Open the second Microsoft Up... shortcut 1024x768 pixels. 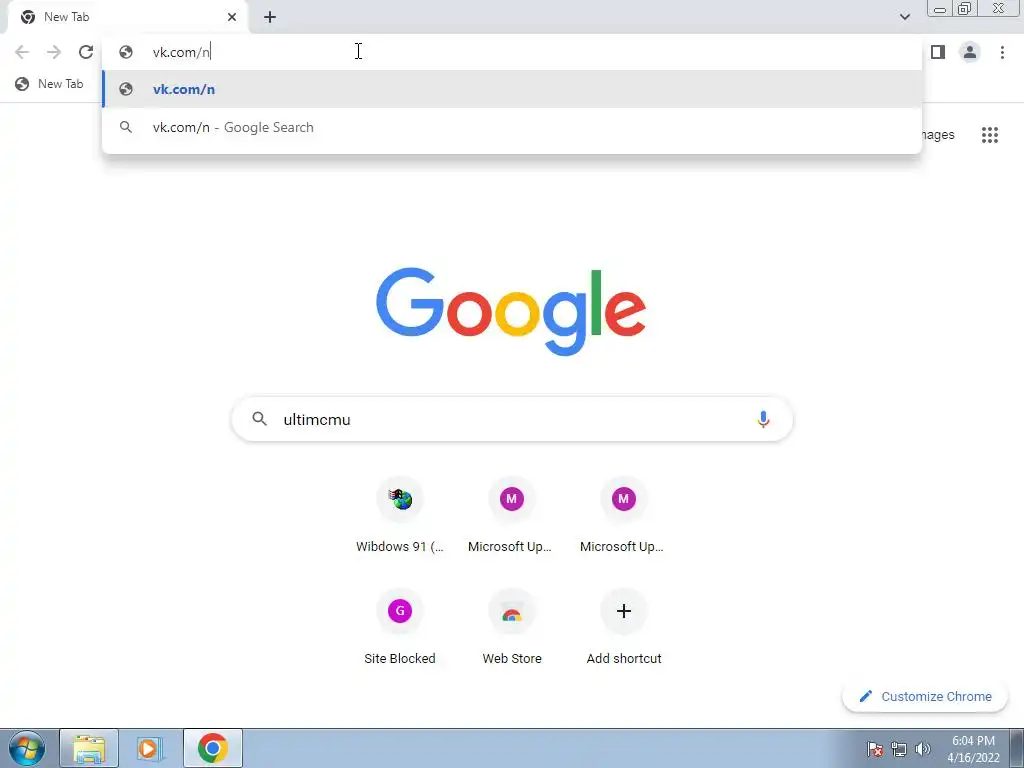[x=624, y=516]
